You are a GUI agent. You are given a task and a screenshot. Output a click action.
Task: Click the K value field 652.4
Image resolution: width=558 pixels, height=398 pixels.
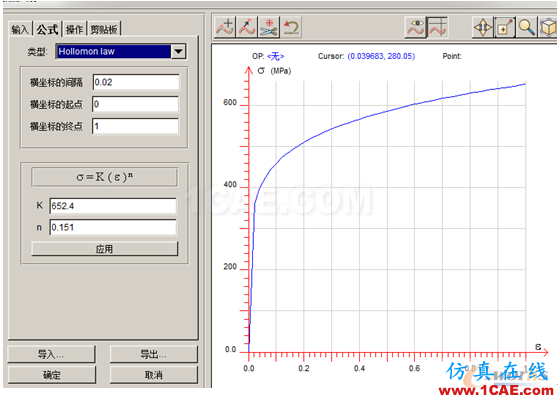click(113, 206)
